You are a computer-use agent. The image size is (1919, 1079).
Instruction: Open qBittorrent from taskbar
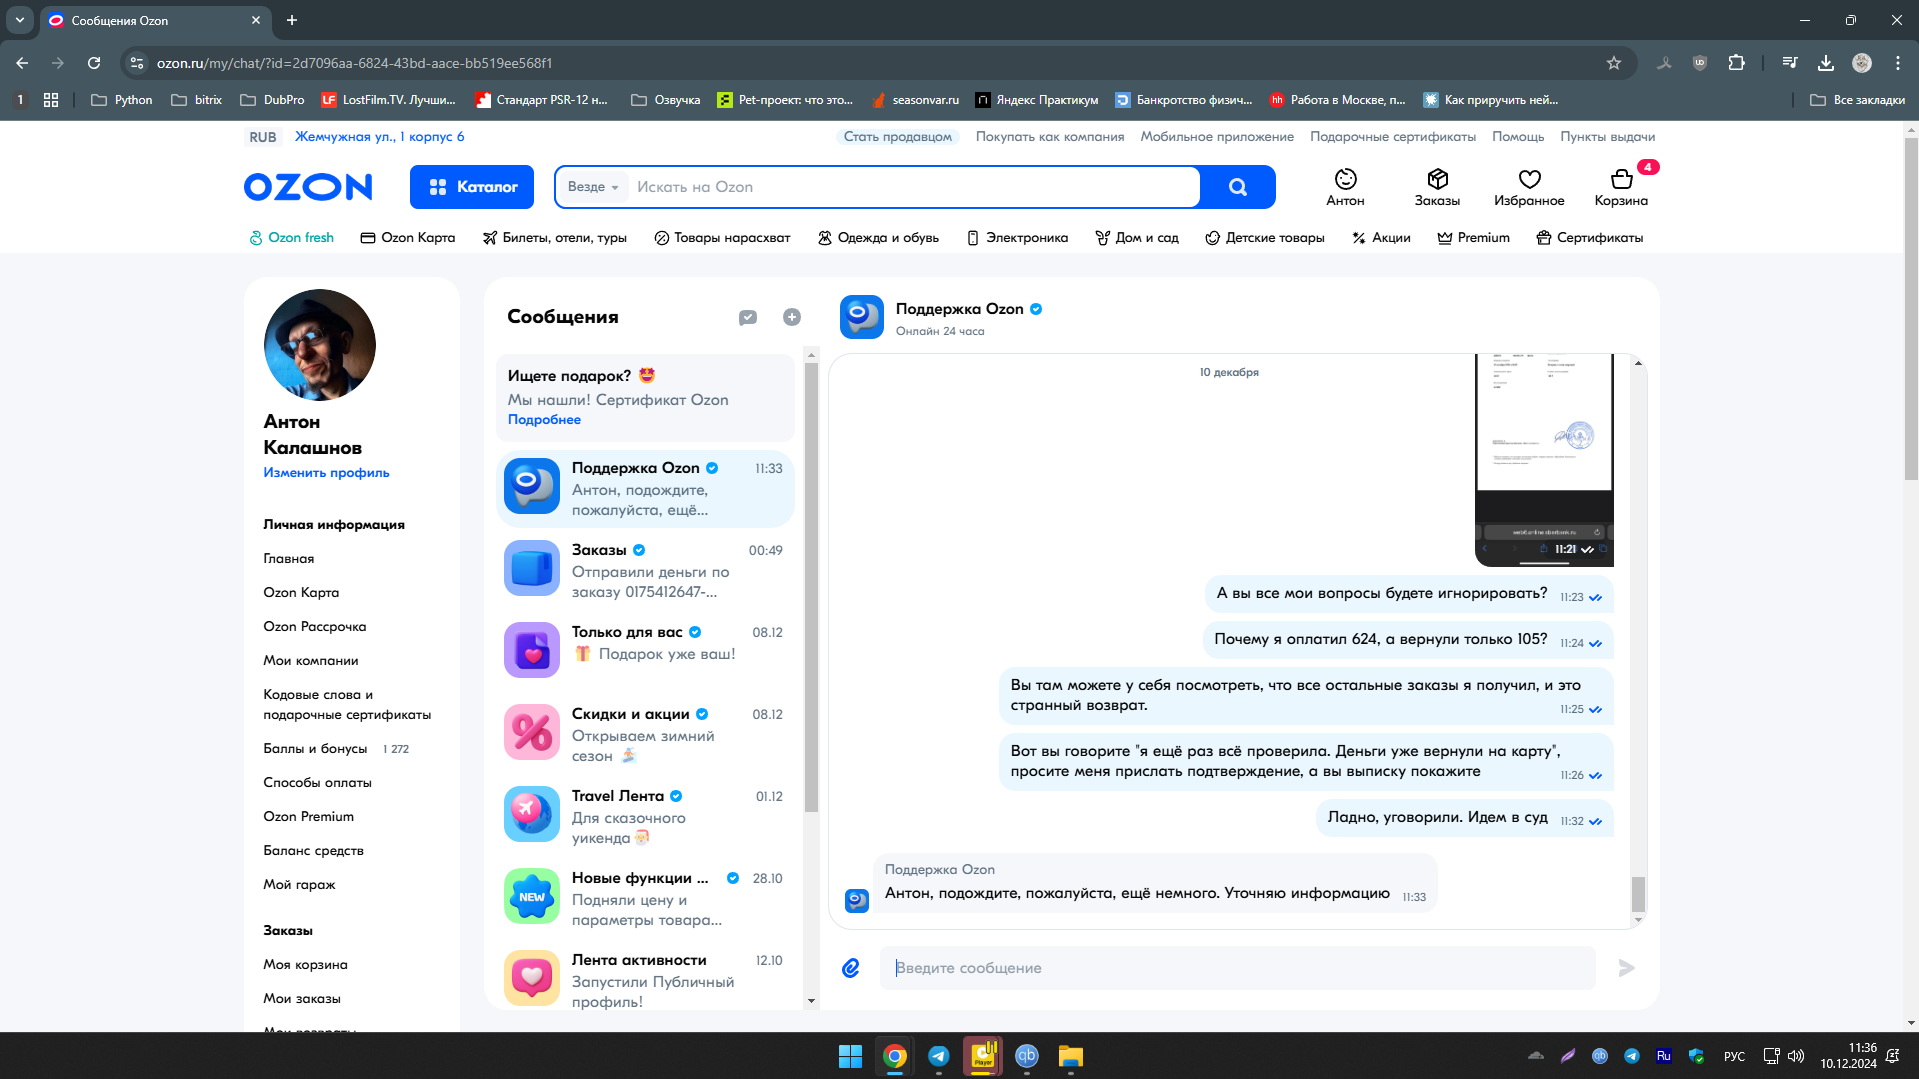click(x=1027, y=1056)
